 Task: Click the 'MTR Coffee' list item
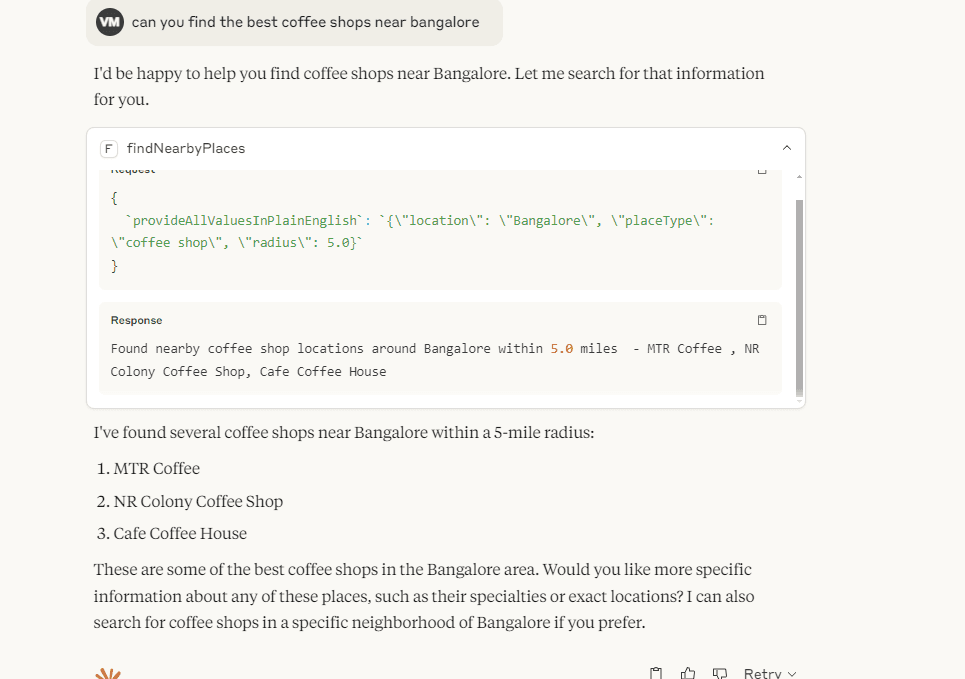156,468
